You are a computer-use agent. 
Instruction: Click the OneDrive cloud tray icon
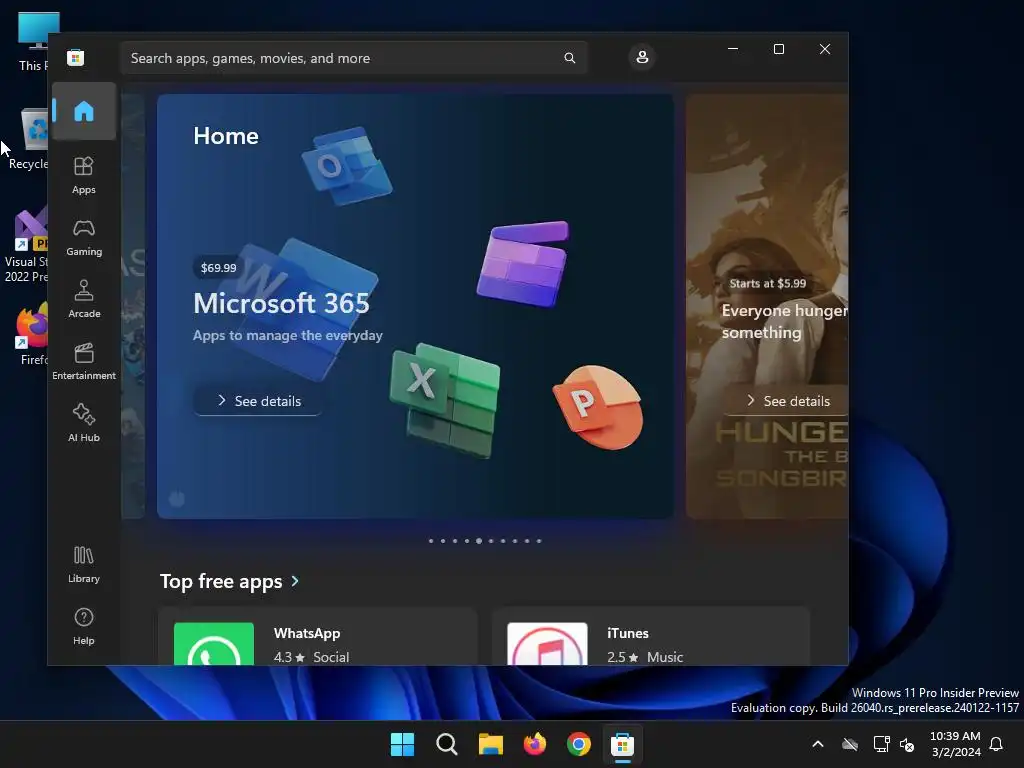pos(850,744)
